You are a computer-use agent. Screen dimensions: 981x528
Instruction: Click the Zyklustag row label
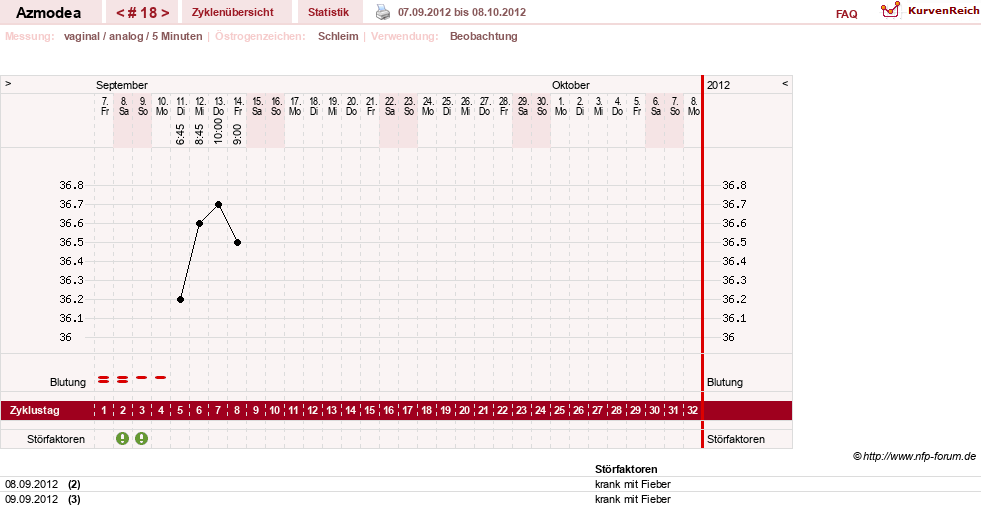34,410
